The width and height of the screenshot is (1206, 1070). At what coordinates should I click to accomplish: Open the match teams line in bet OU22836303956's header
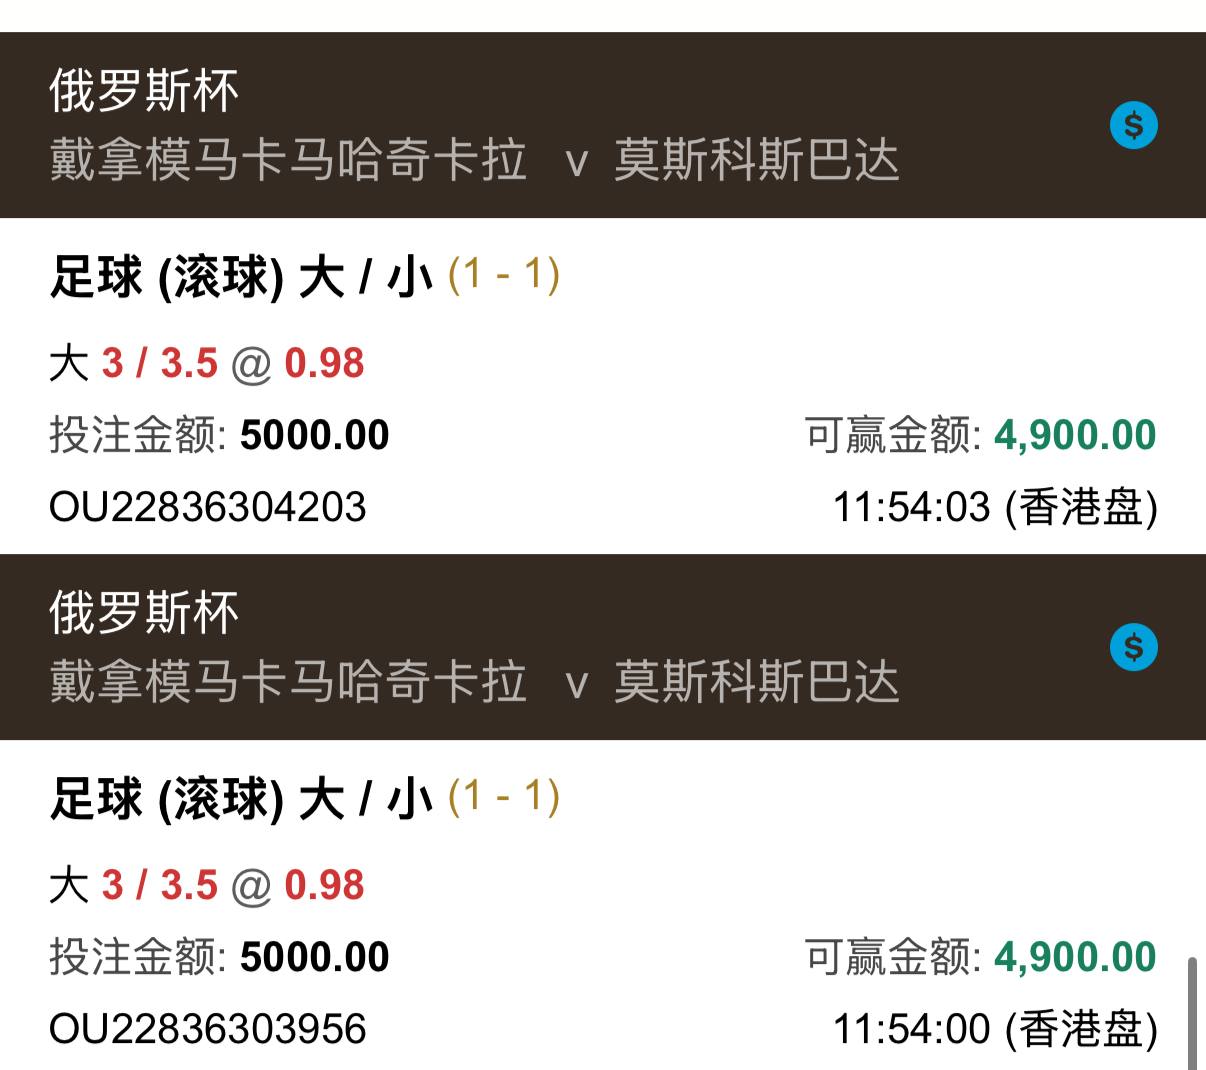point(474,683)
